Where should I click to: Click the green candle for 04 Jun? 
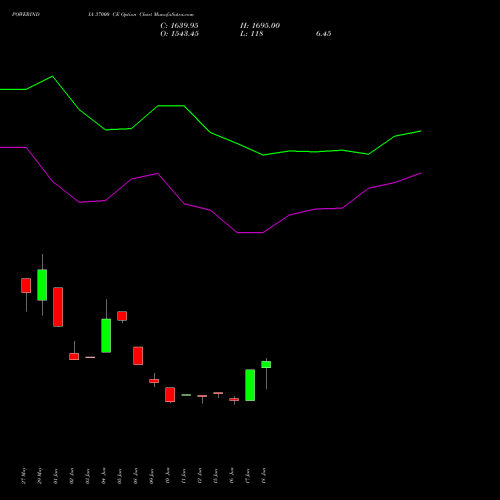pos(106,335)
